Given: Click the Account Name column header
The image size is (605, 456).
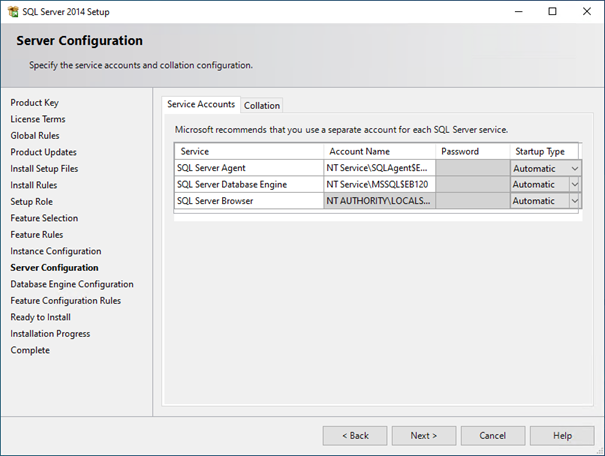Looking at the screenshot, I should click(x=379, y=151).
